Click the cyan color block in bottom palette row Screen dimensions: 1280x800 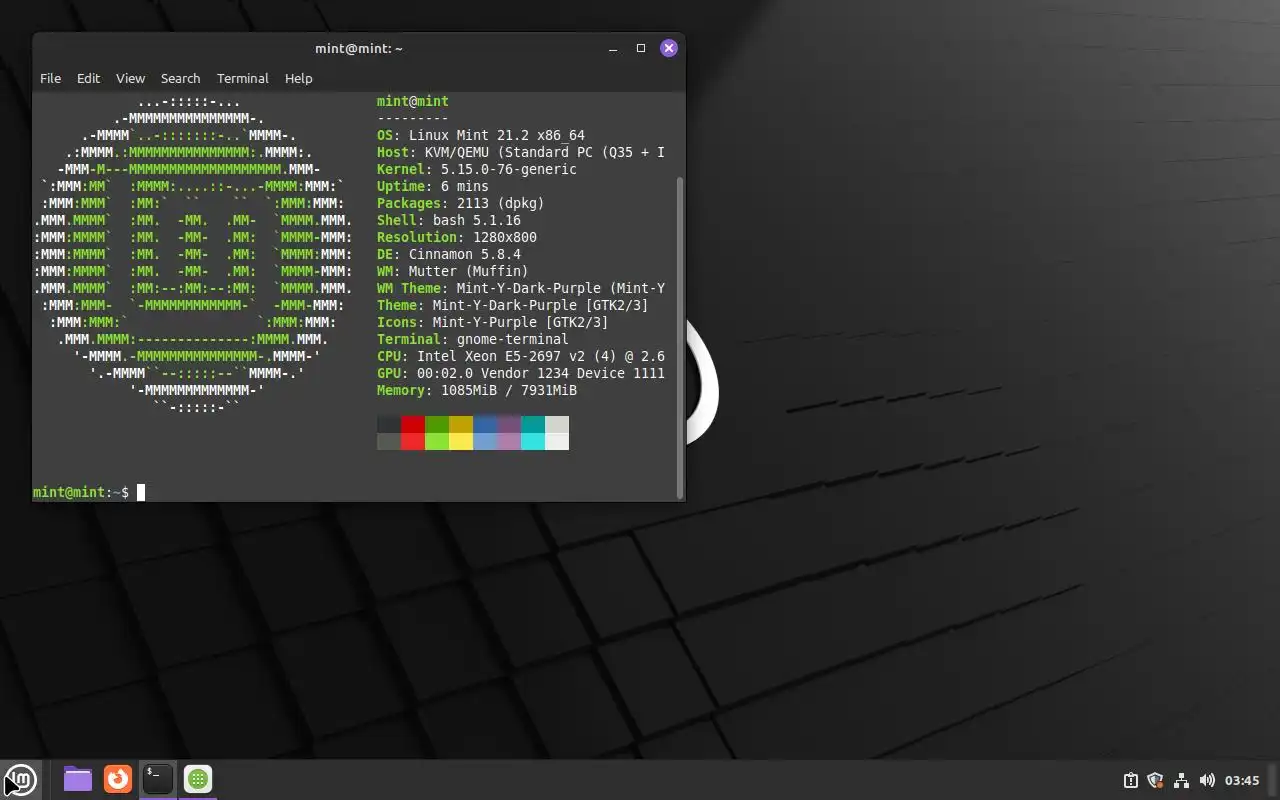pos(533,441)
